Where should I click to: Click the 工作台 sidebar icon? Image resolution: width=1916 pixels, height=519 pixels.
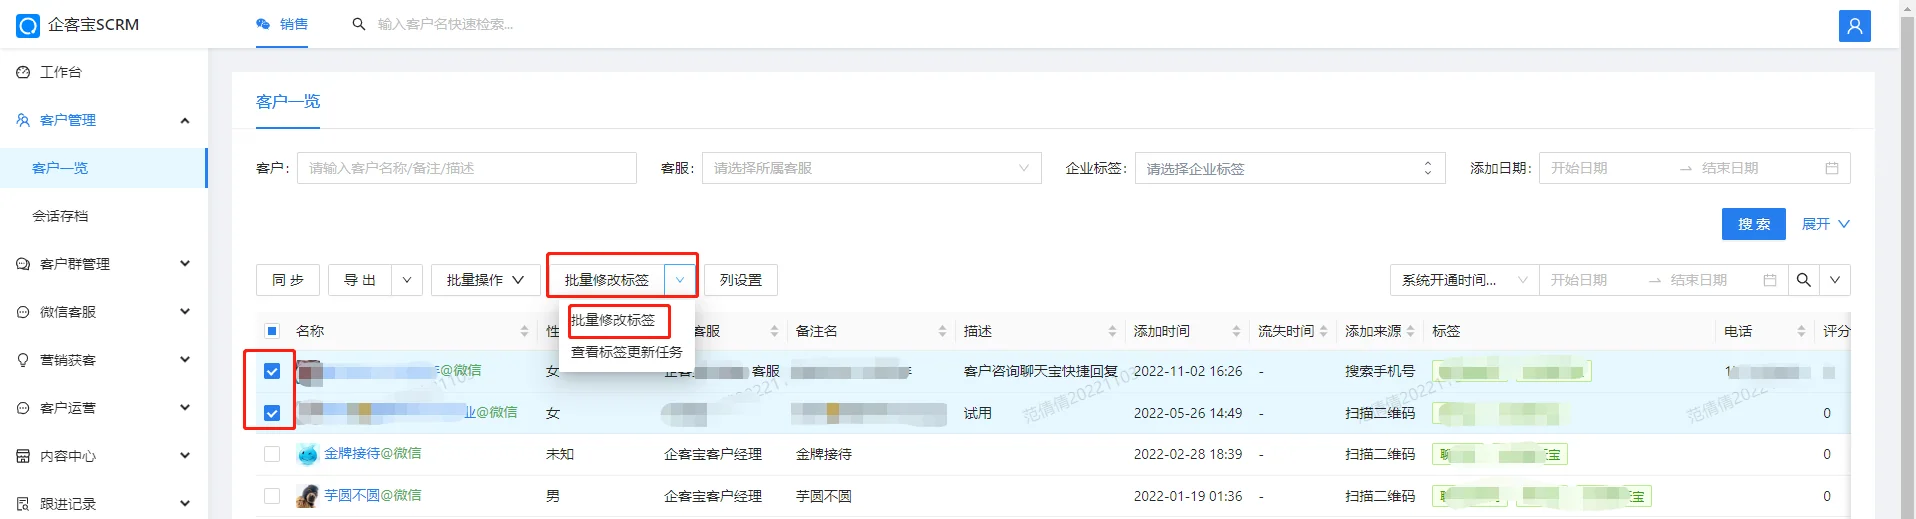[23, 72]
